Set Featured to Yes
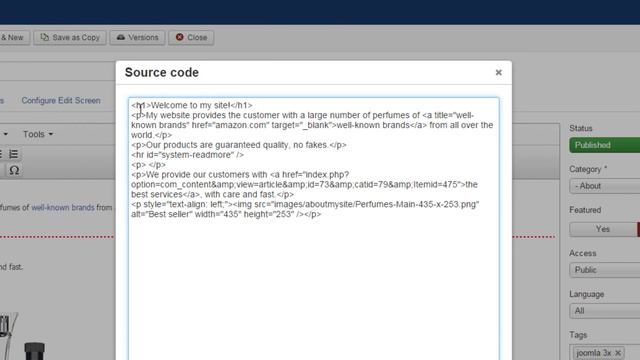 (602, 229)
